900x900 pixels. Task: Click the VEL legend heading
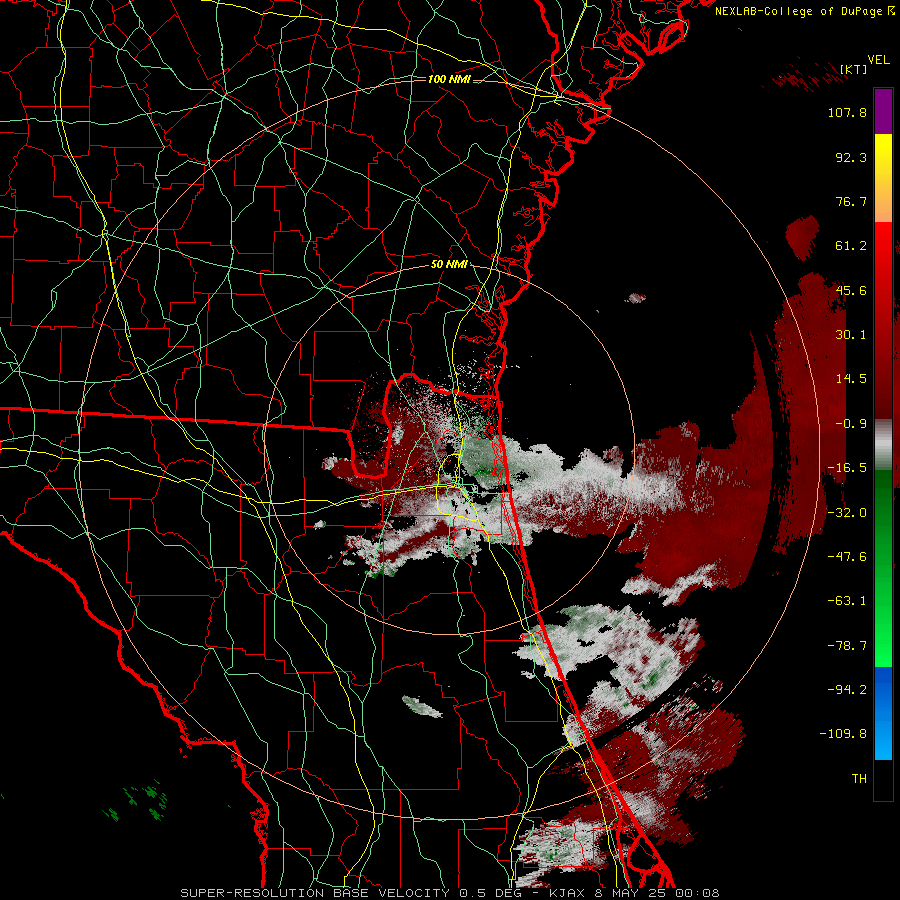point(878,59)
